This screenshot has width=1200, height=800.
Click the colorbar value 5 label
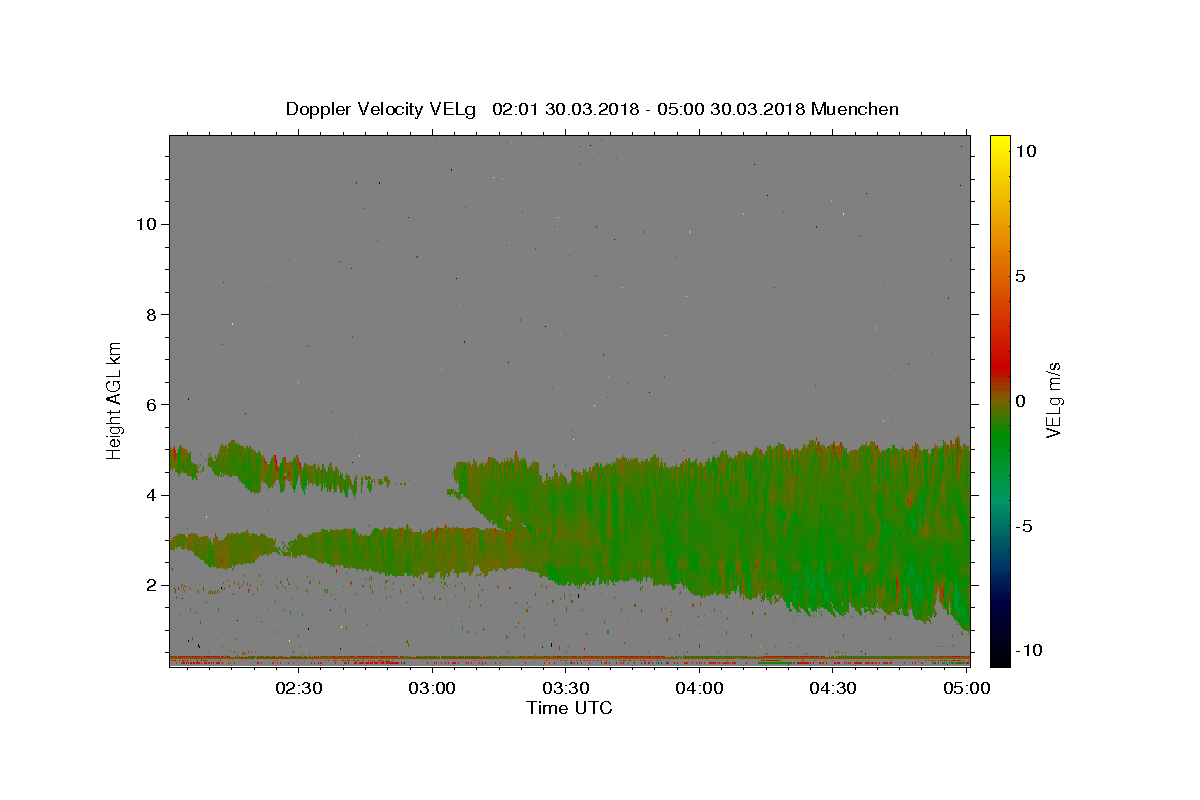(x=1020, y=276)
